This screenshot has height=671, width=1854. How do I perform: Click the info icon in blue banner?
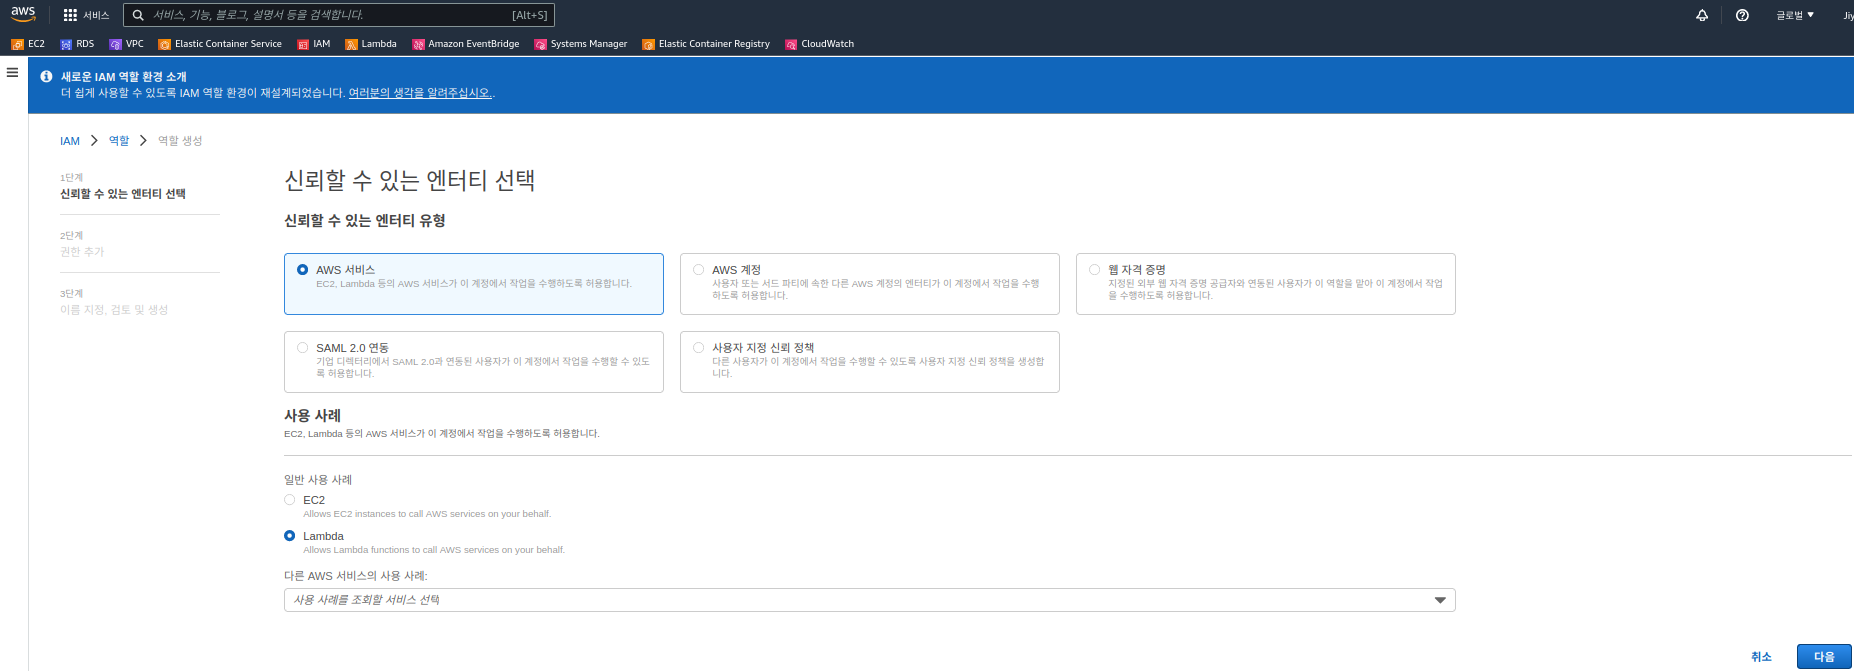[46, 76]
